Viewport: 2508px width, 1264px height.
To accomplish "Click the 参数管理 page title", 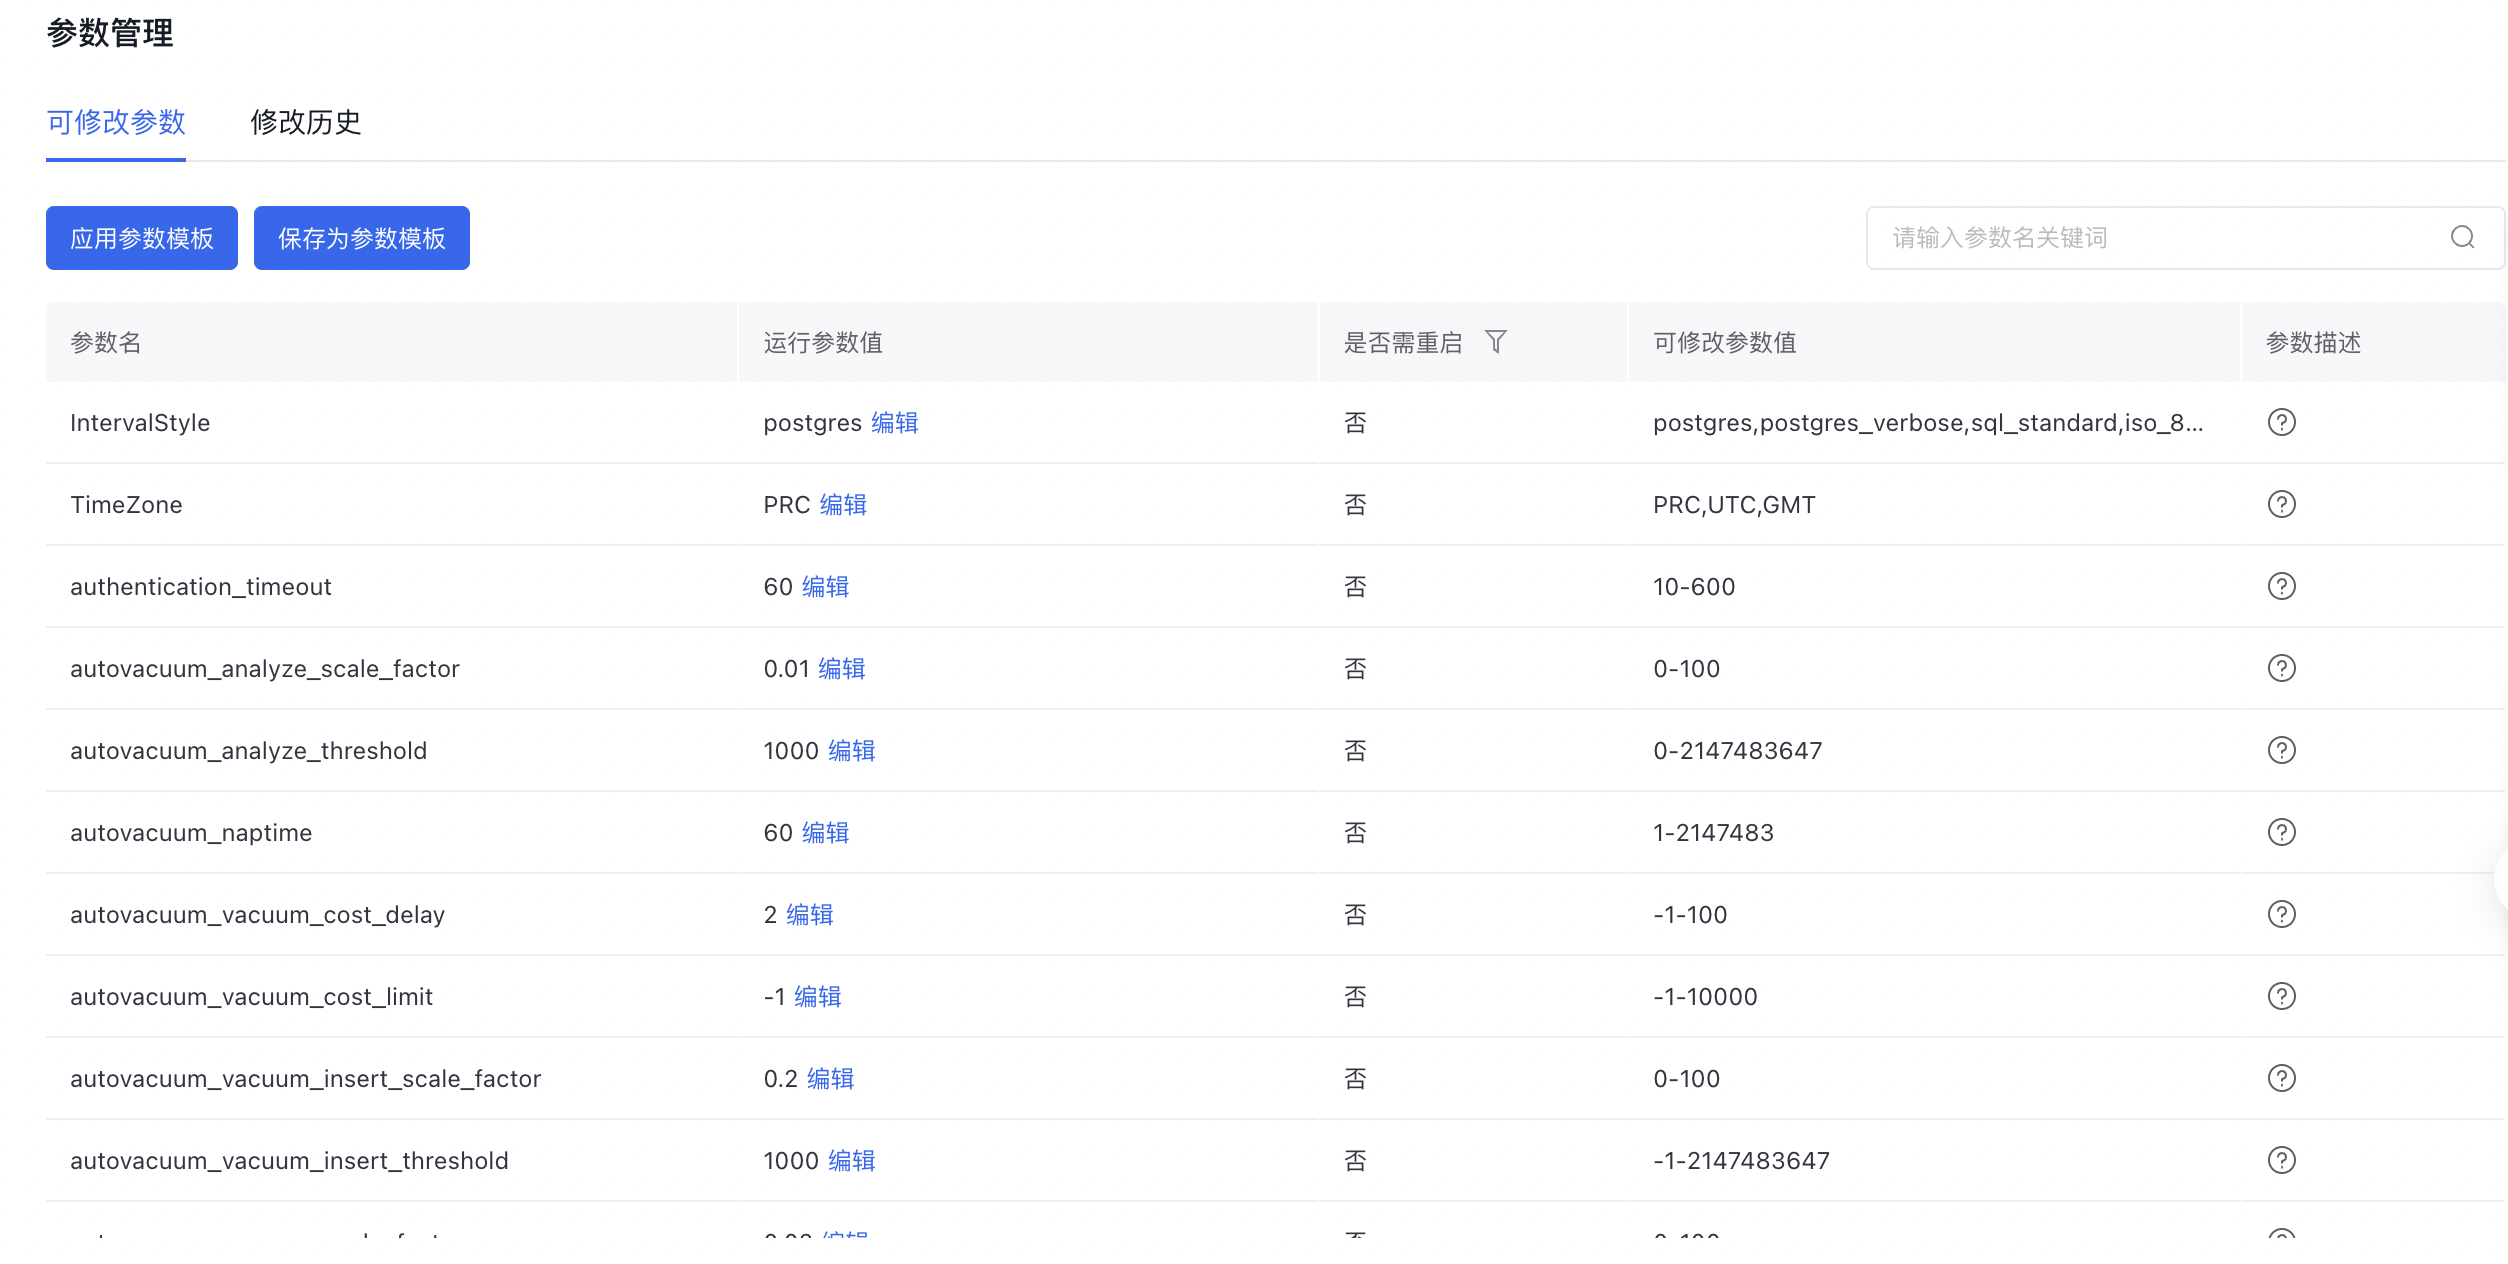I will click(x=110, y=33).
